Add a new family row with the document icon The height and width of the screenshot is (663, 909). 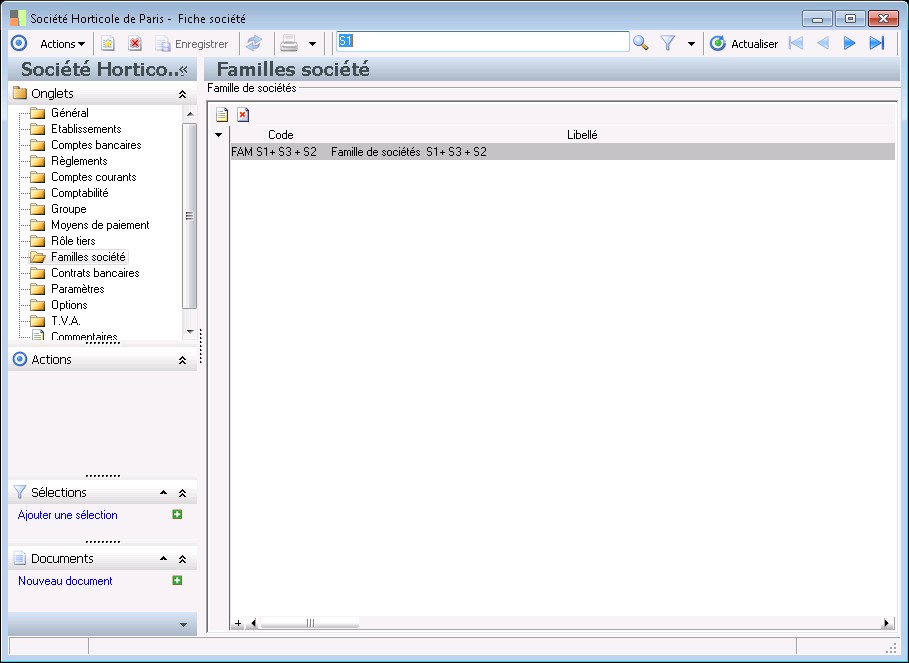point(222,115)
